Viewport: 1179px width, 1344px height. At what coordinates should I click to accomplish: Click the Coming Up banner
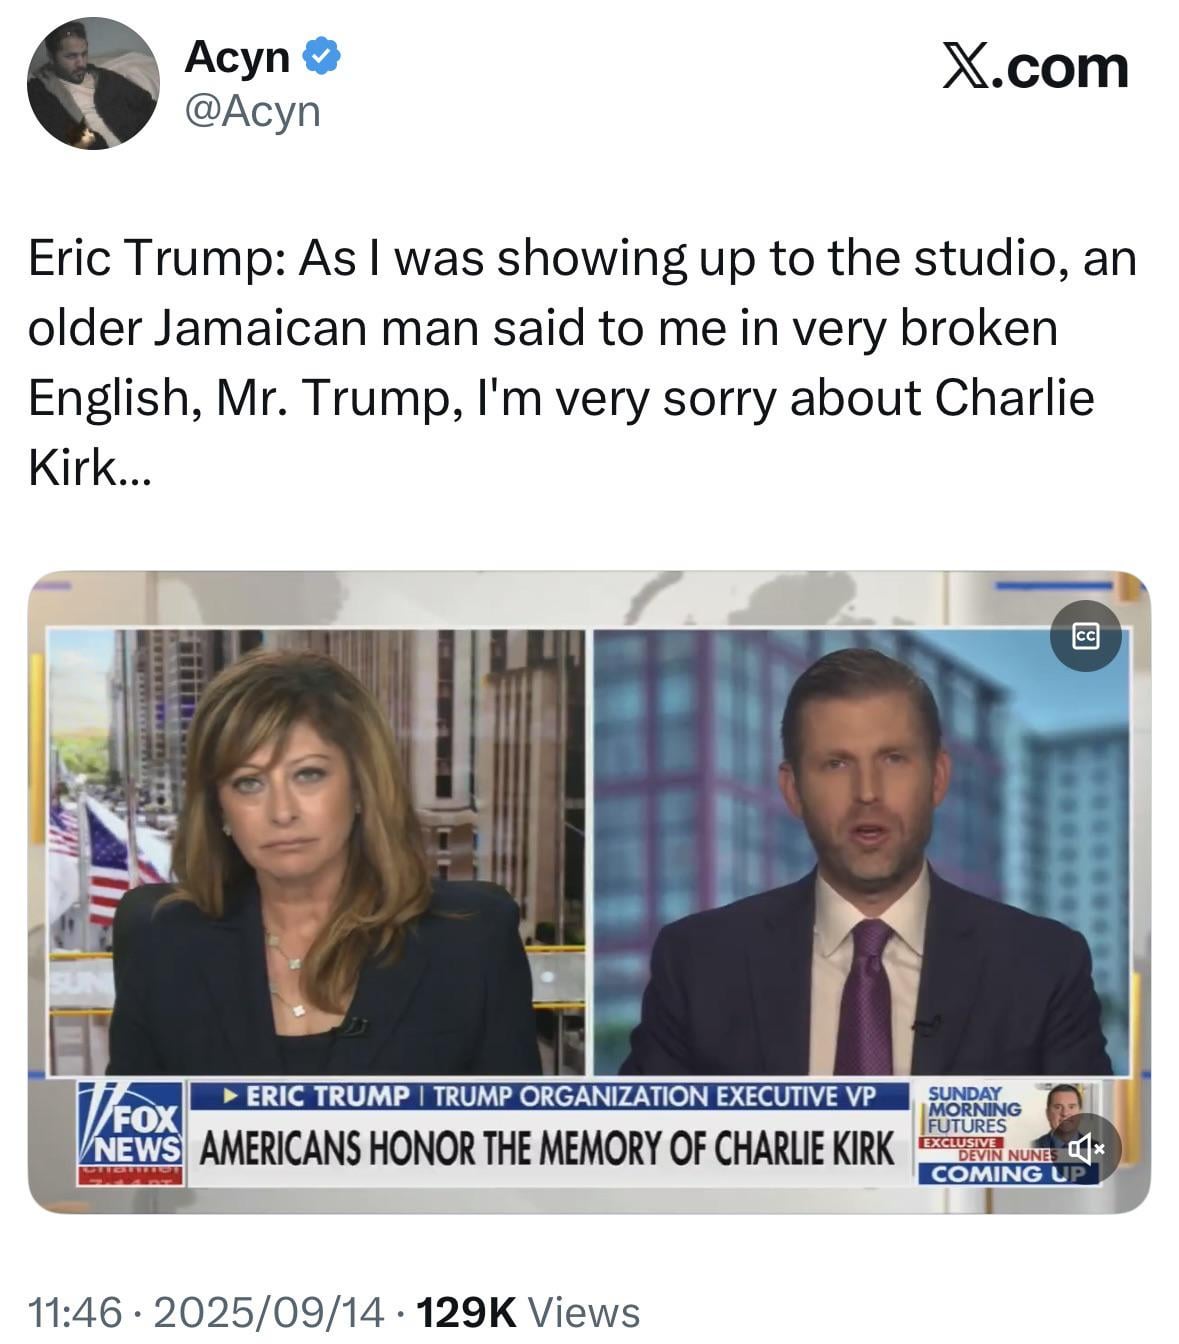(x=1007, y=1174)
